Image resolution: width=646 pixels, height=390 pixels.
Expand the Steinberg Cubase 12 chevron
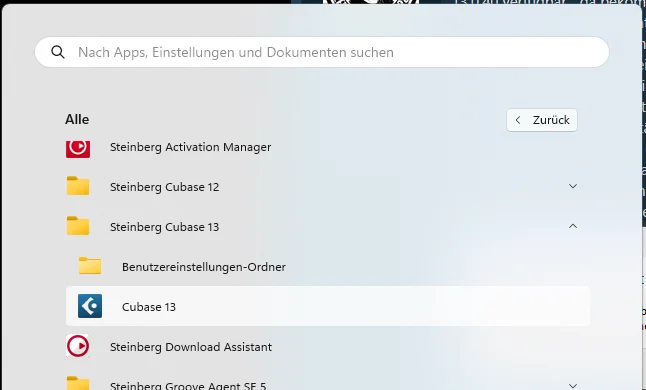(x=573, y=186)
